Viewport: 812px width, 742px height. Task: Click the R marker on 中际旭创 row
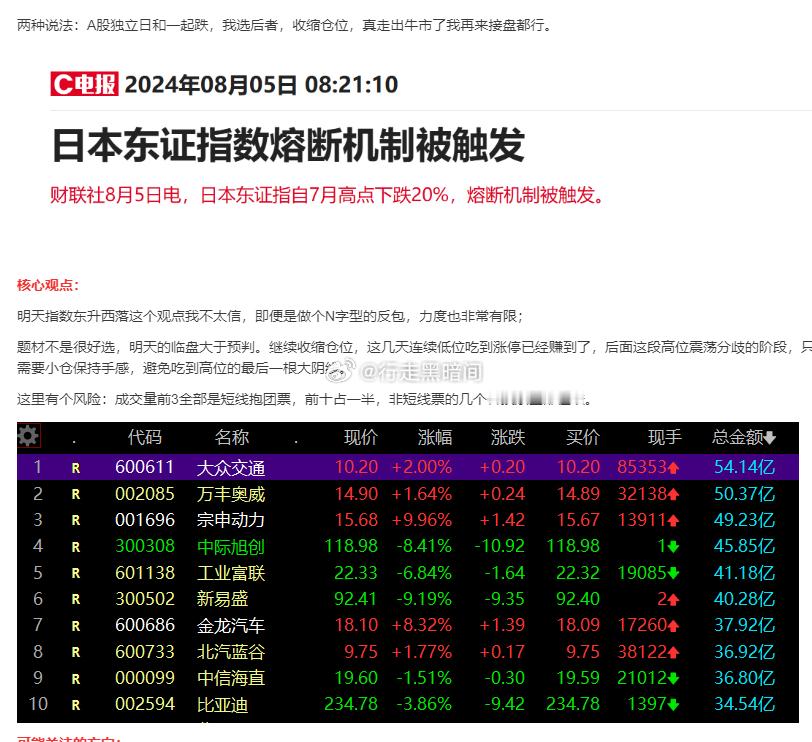(76, 547)
